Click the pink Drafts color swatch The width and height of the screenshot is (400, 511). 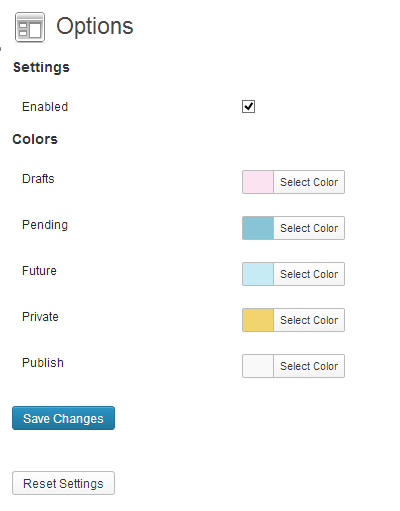pyautogui.click(x=258, y=182)
